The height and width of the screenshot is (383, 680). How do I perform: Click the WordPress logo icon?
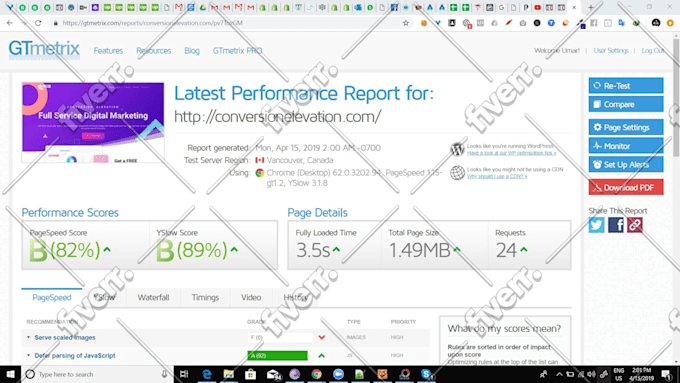457,149
